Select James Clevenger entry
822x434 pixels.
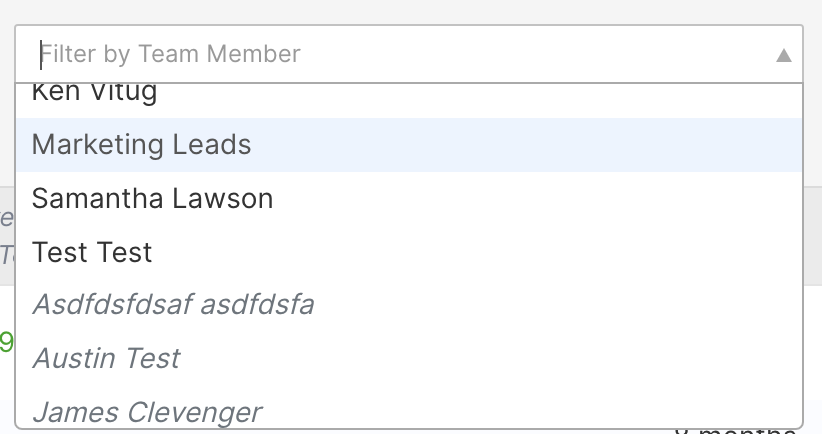[x=409, y=408]
